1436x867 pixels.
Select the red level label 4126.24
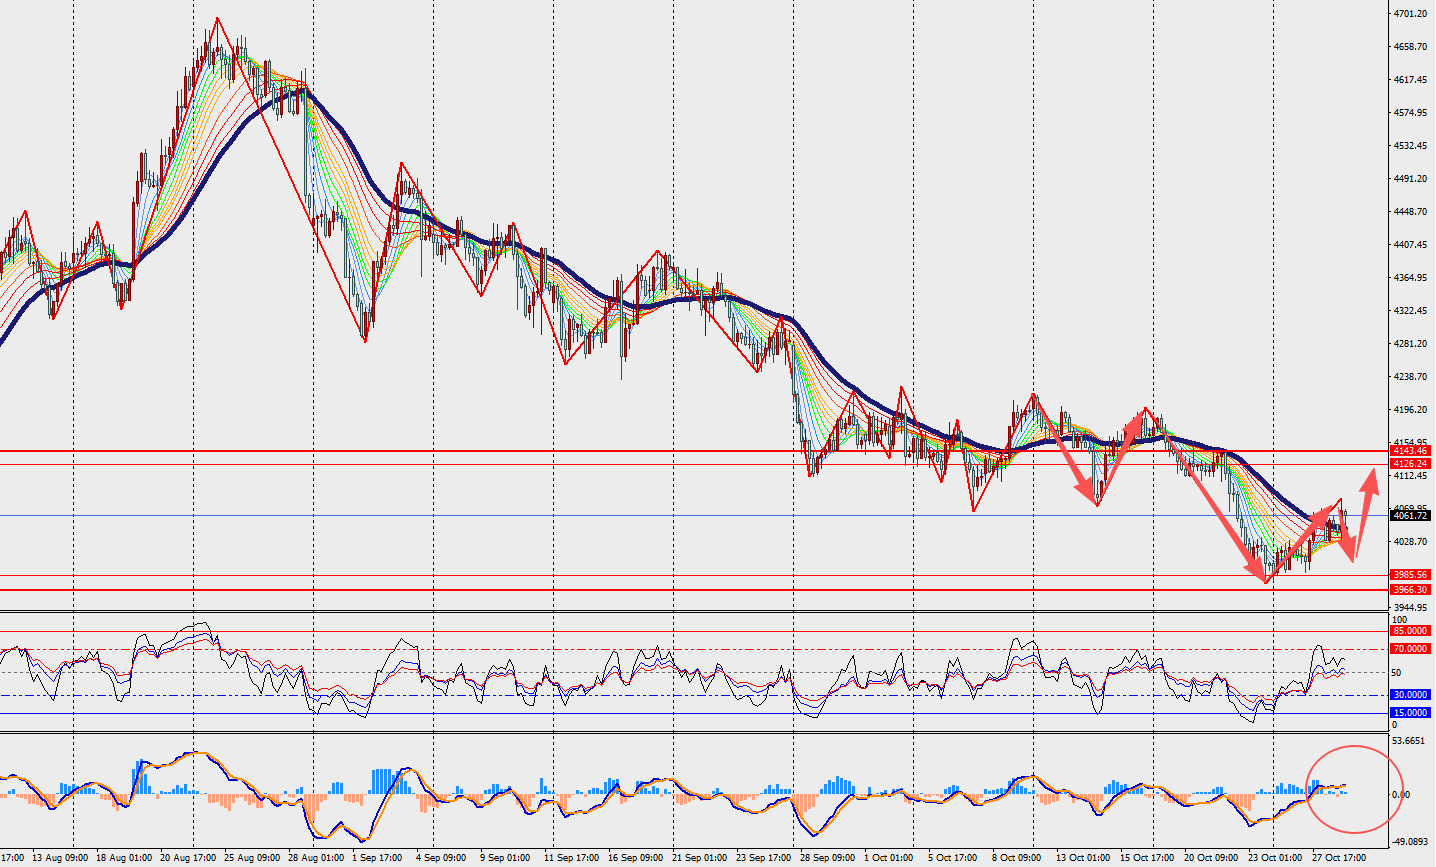pos(1410,464)
